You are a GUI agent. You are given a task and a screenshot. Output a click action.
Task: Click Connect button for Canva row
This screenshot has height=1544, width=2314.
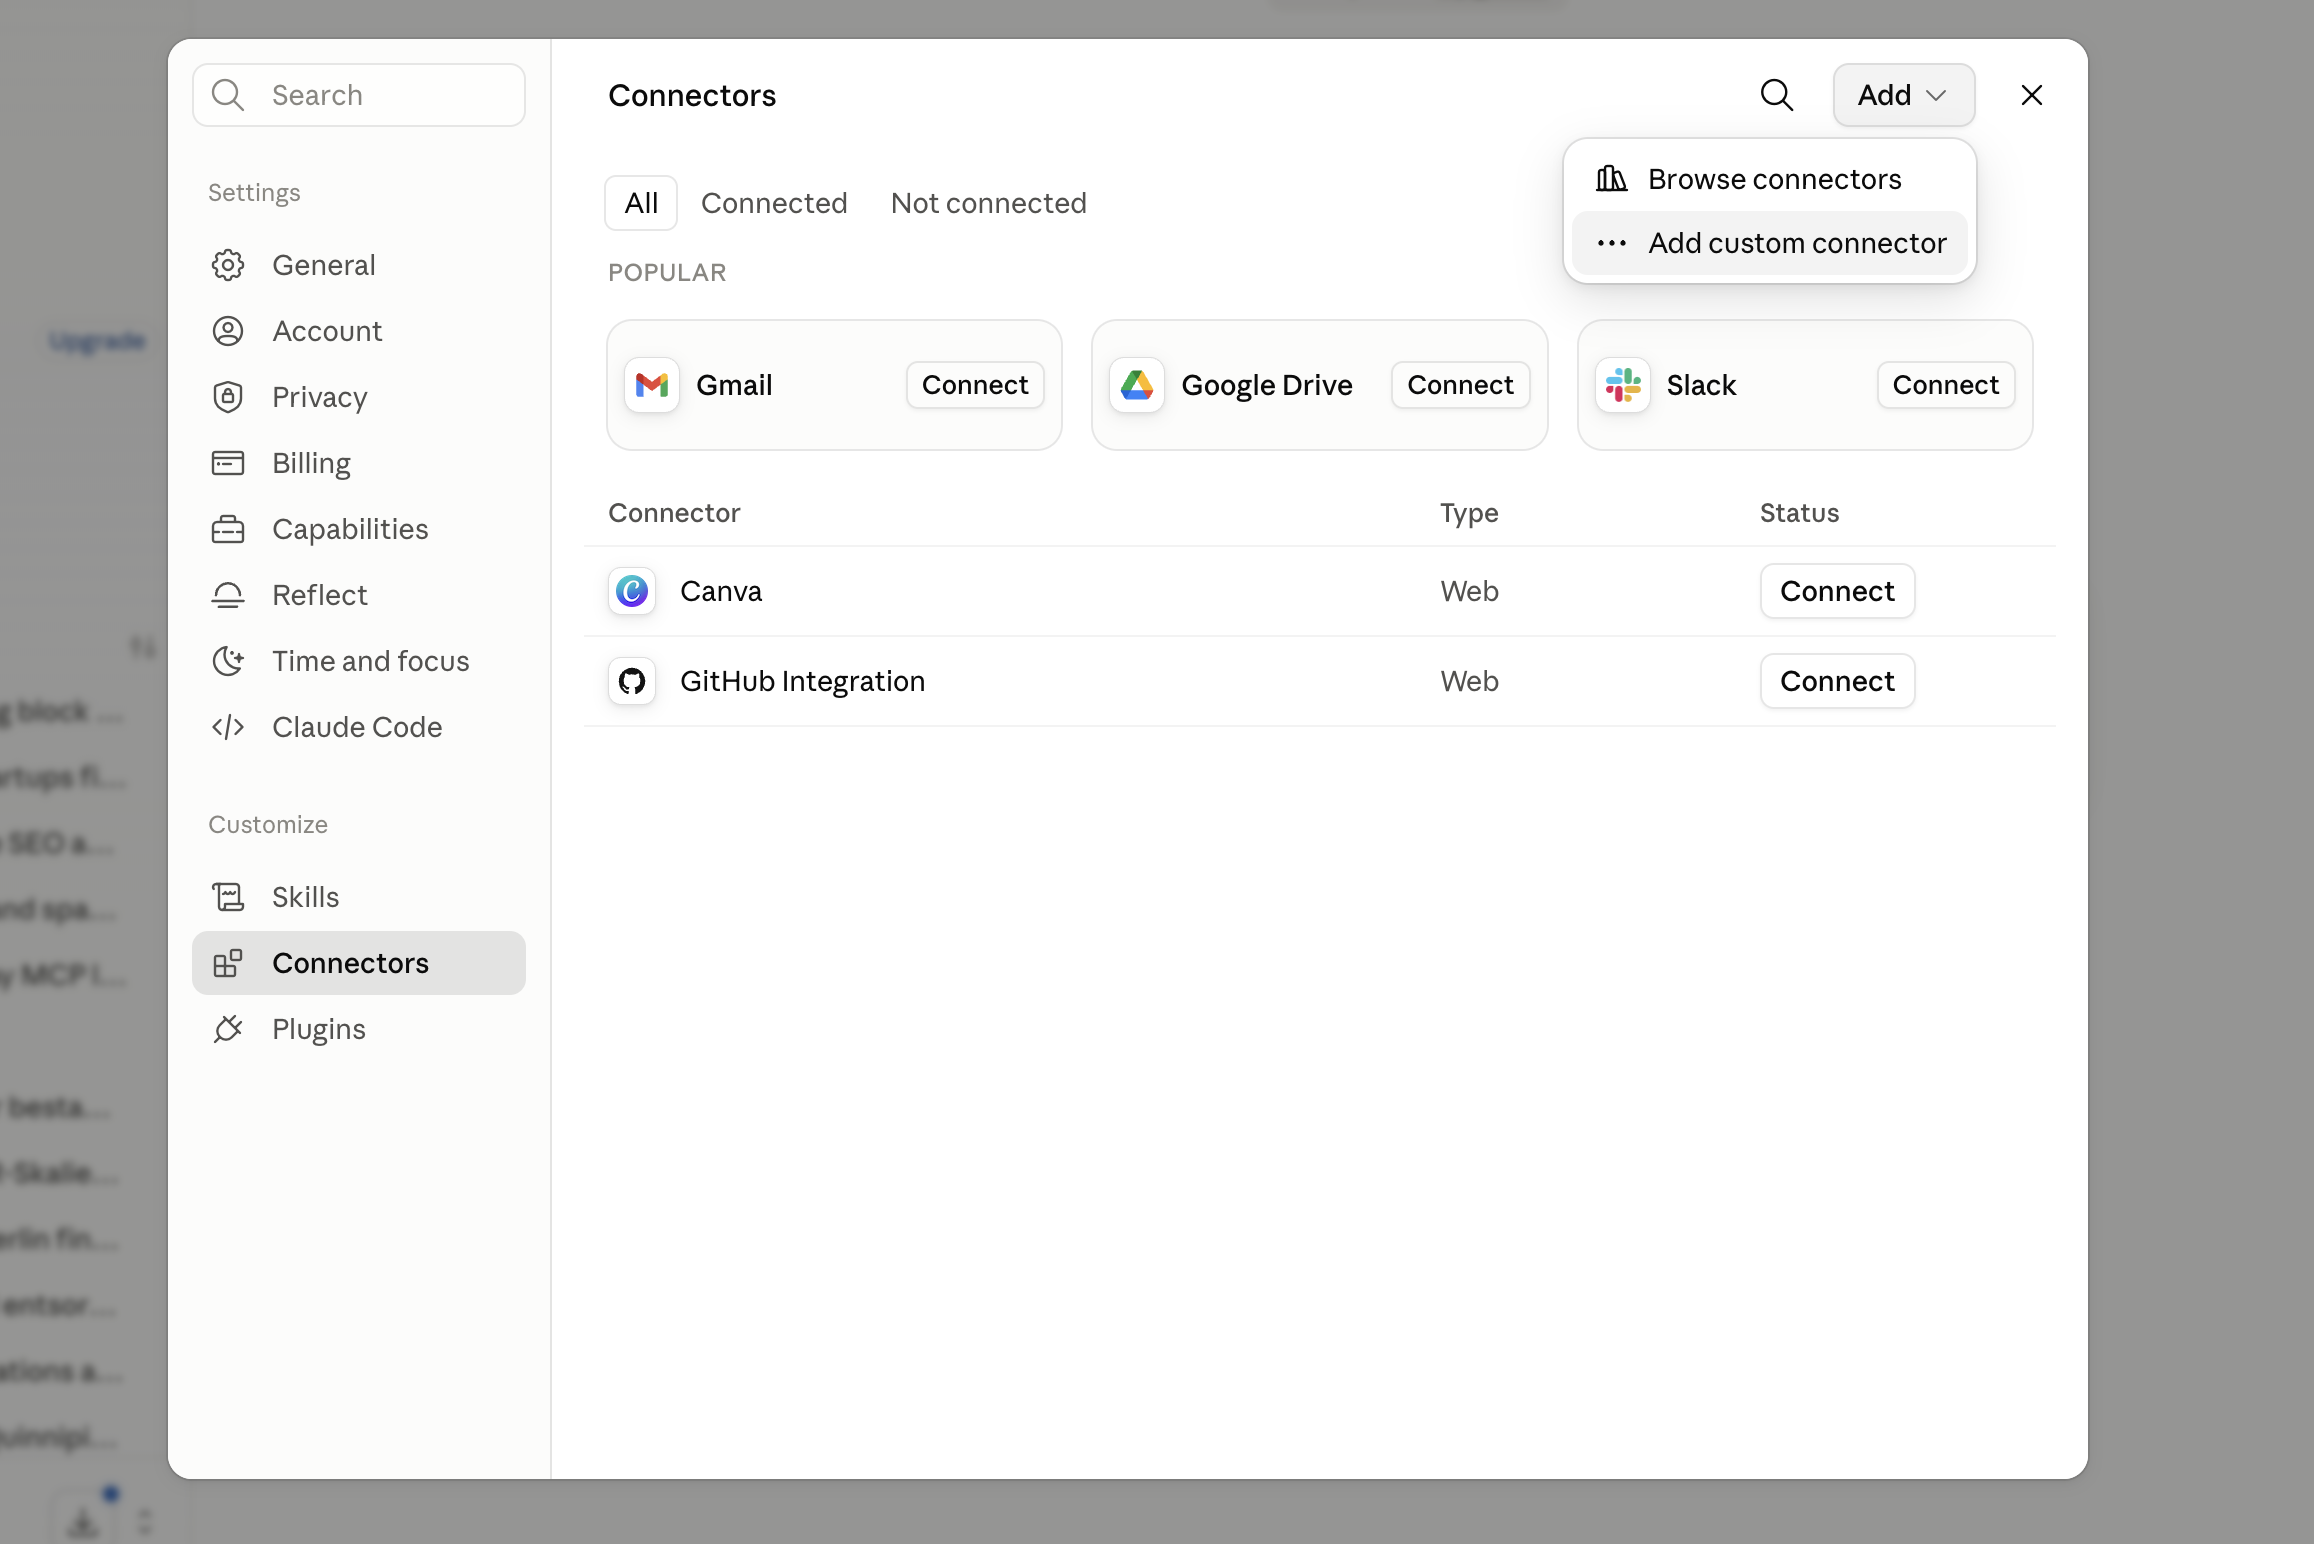click(1837, 591)
